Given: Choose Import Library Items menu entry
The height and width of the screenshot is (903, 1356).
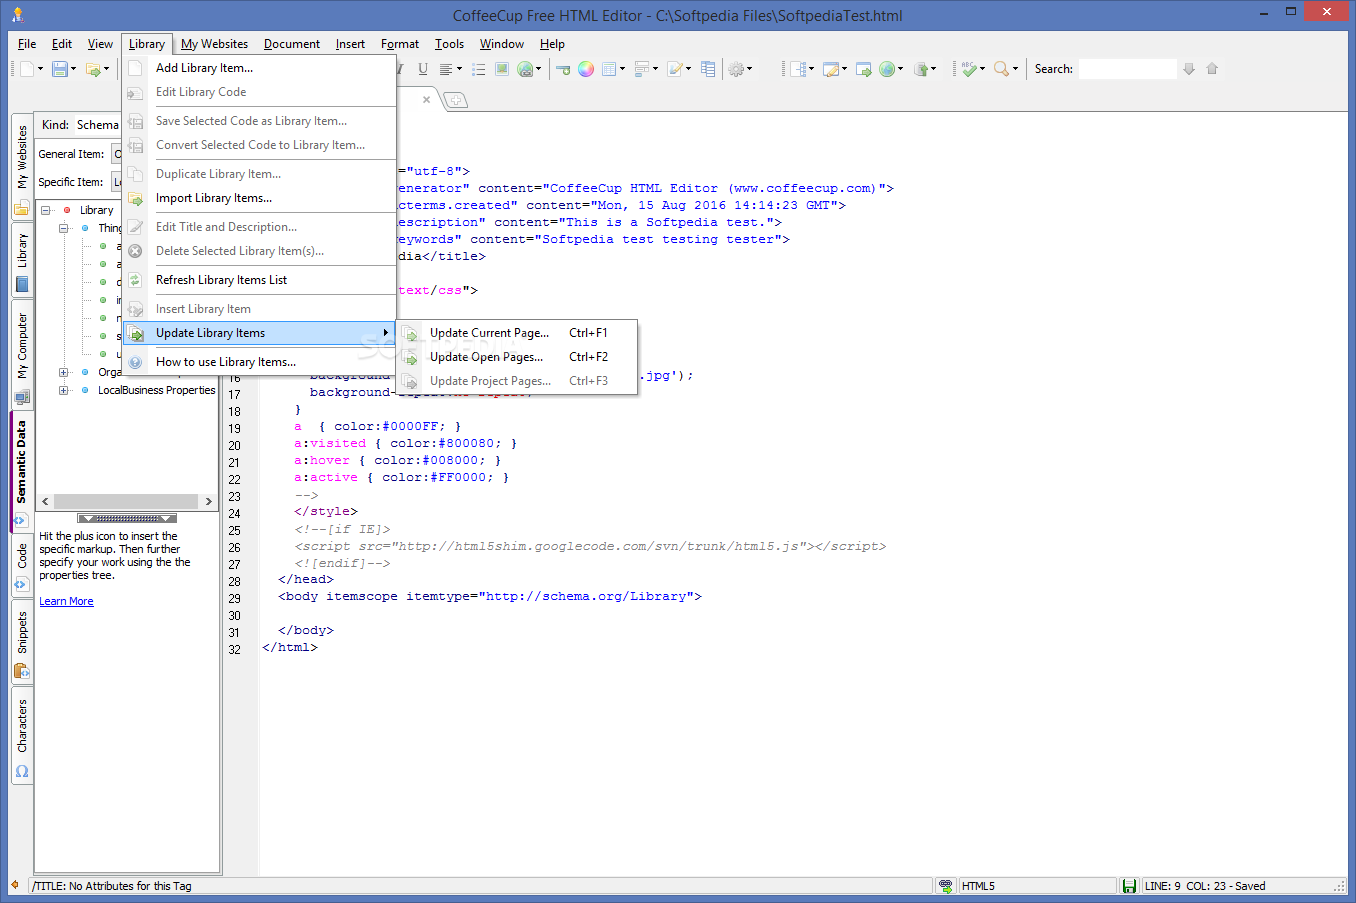Looking at the screenshot, I should [x=260, y=198].
